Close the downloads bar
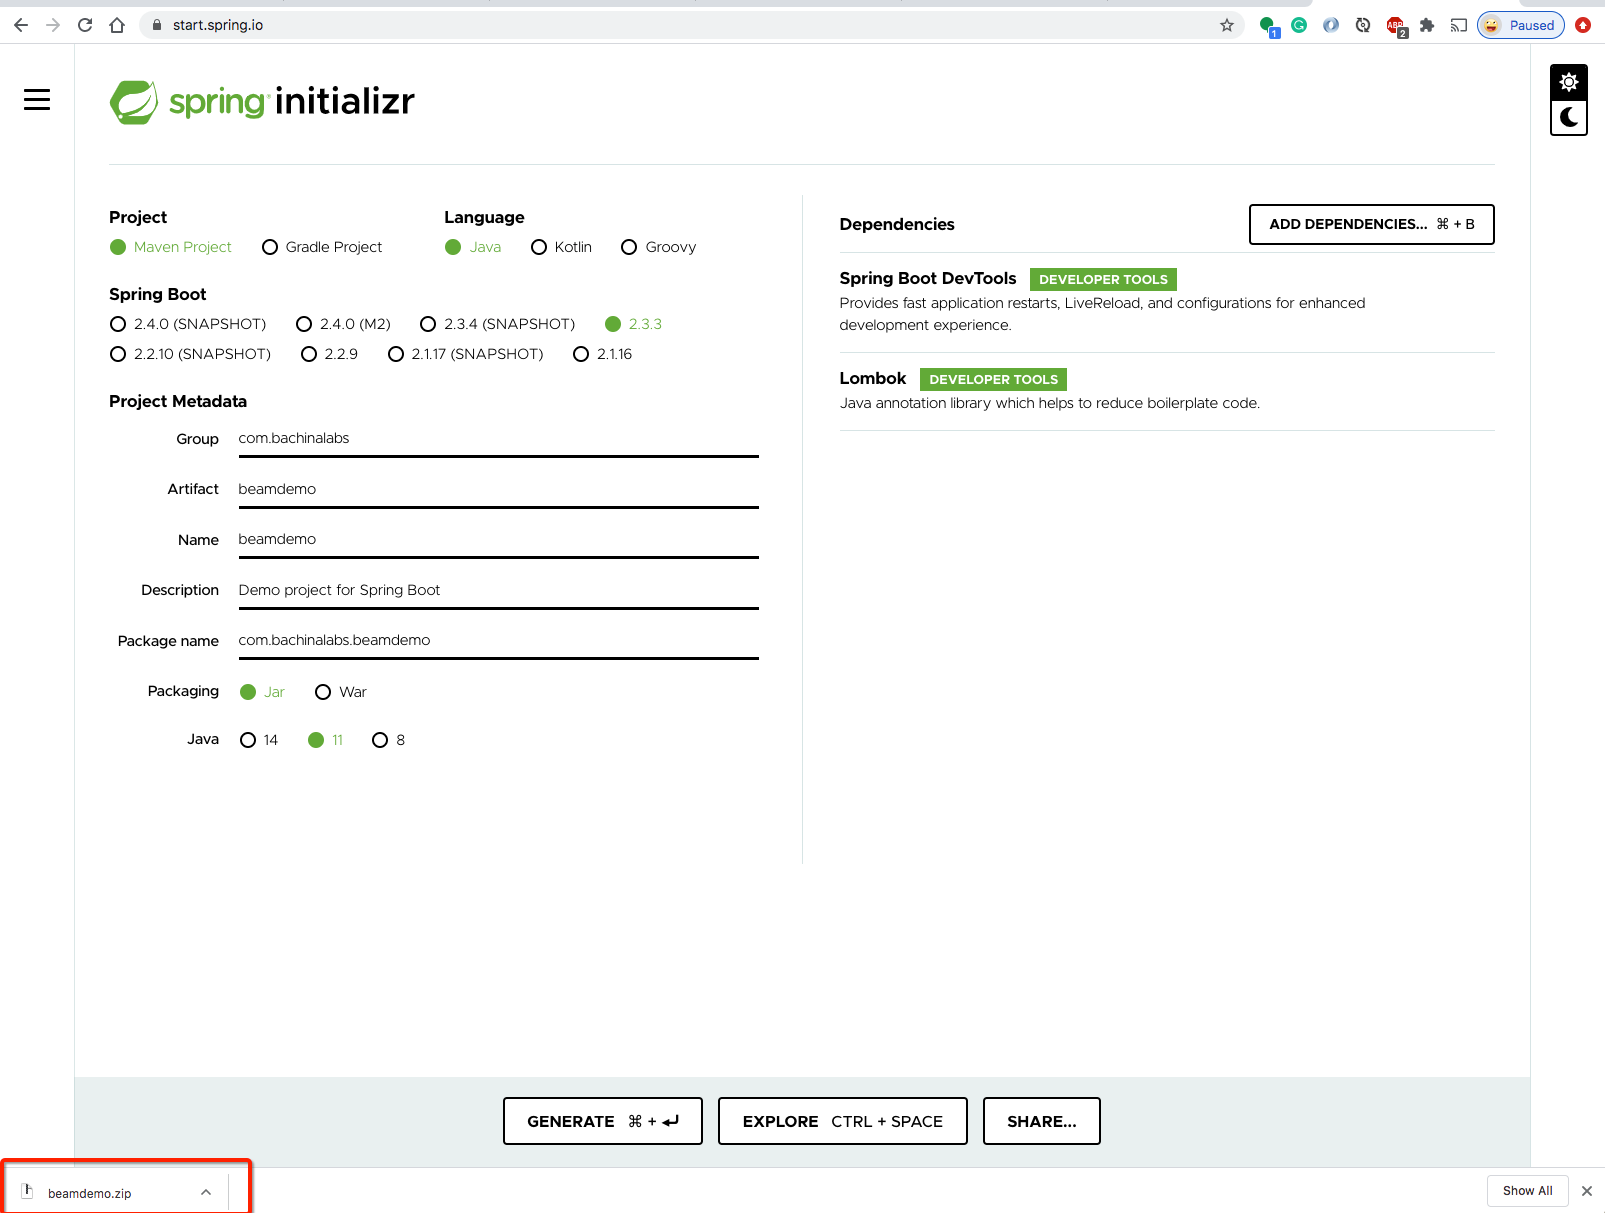The width and height of the screenshot is (1605, 1213). (1587, 1190)
